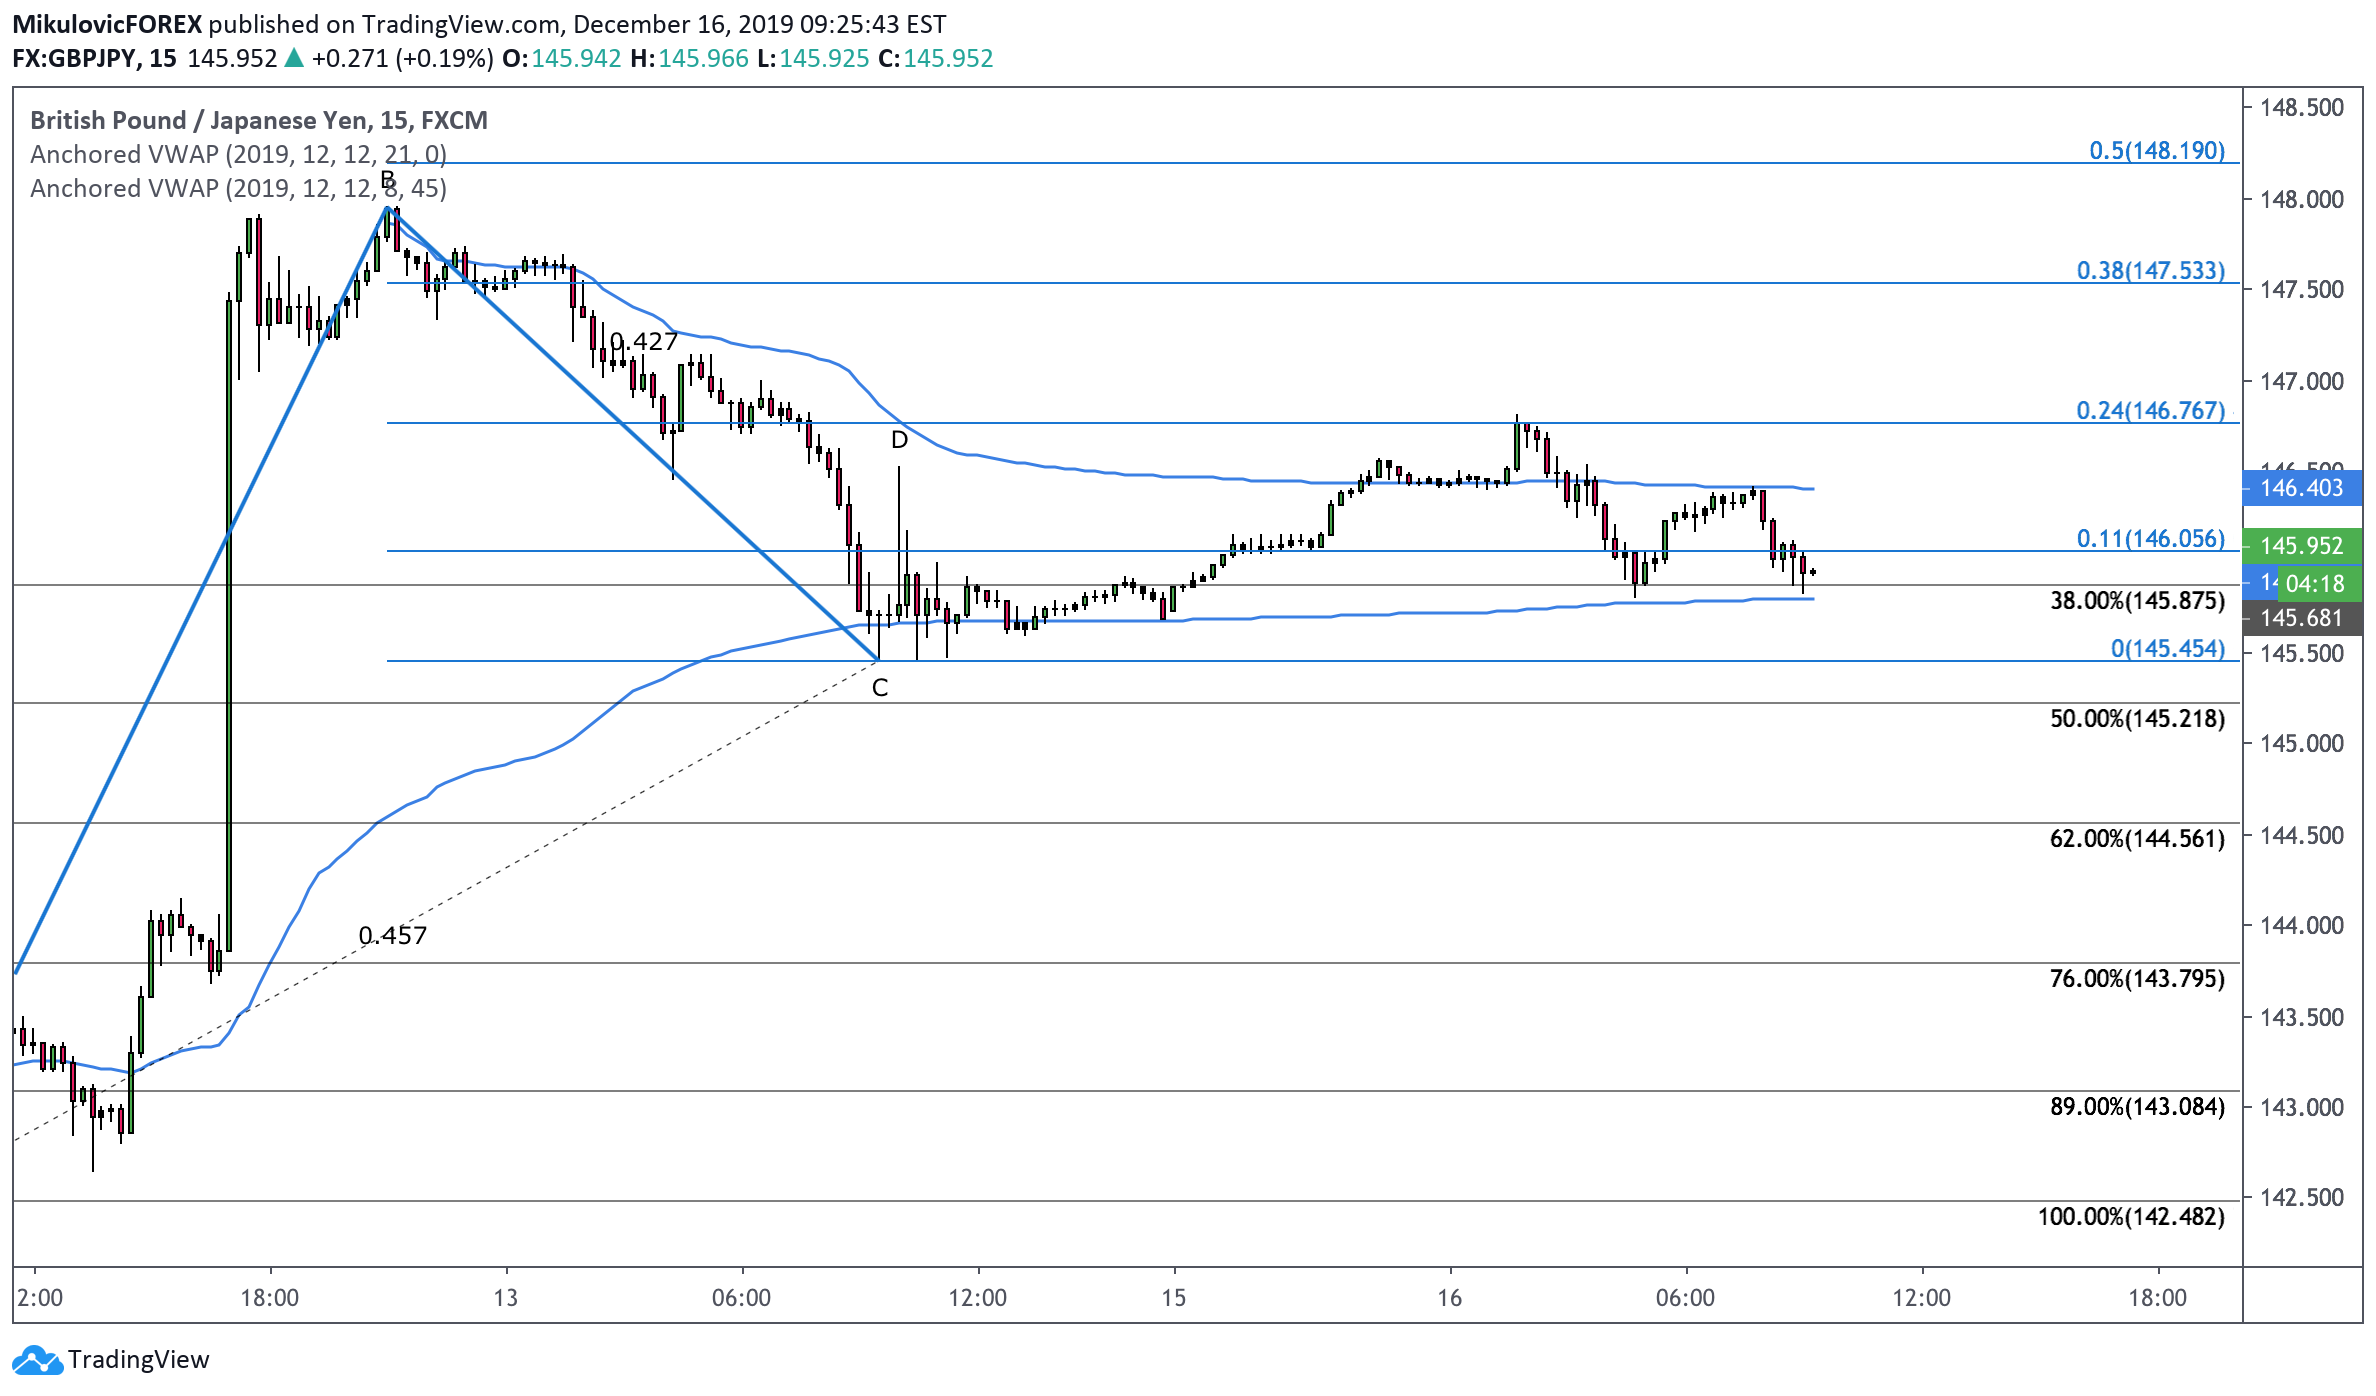This screenshot has height=1396, width=2376.
Task: Click the blue 146.403 price tag
Action: click(x=2303, y=488)
